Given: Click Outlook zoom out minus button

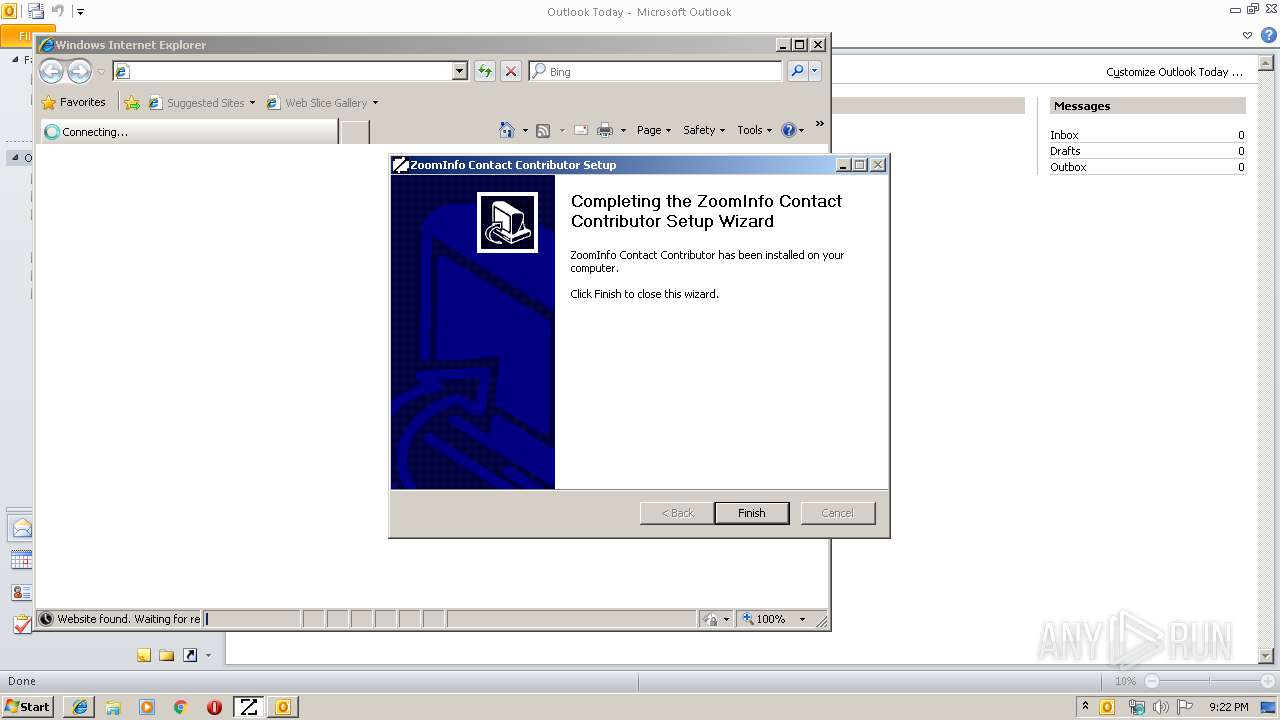Looking at the screenshot, I should click(x=1152, y=681).
